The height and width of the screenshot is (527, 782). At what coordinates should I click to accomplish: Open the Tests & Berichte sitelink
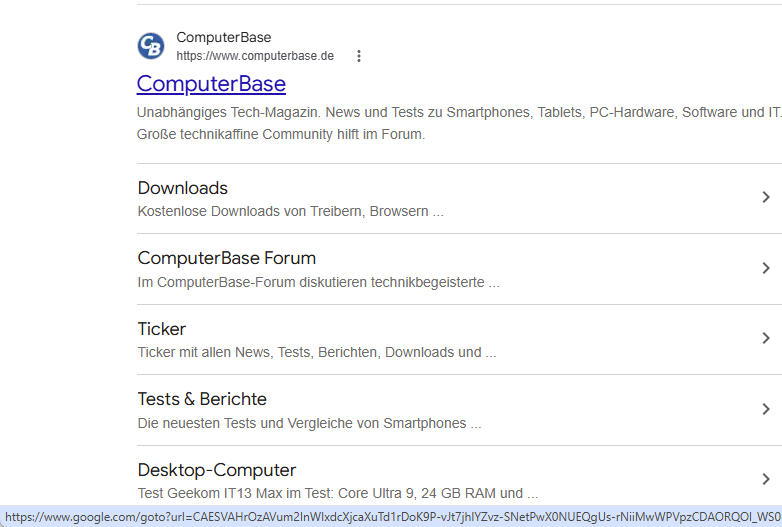pos(202,399)
